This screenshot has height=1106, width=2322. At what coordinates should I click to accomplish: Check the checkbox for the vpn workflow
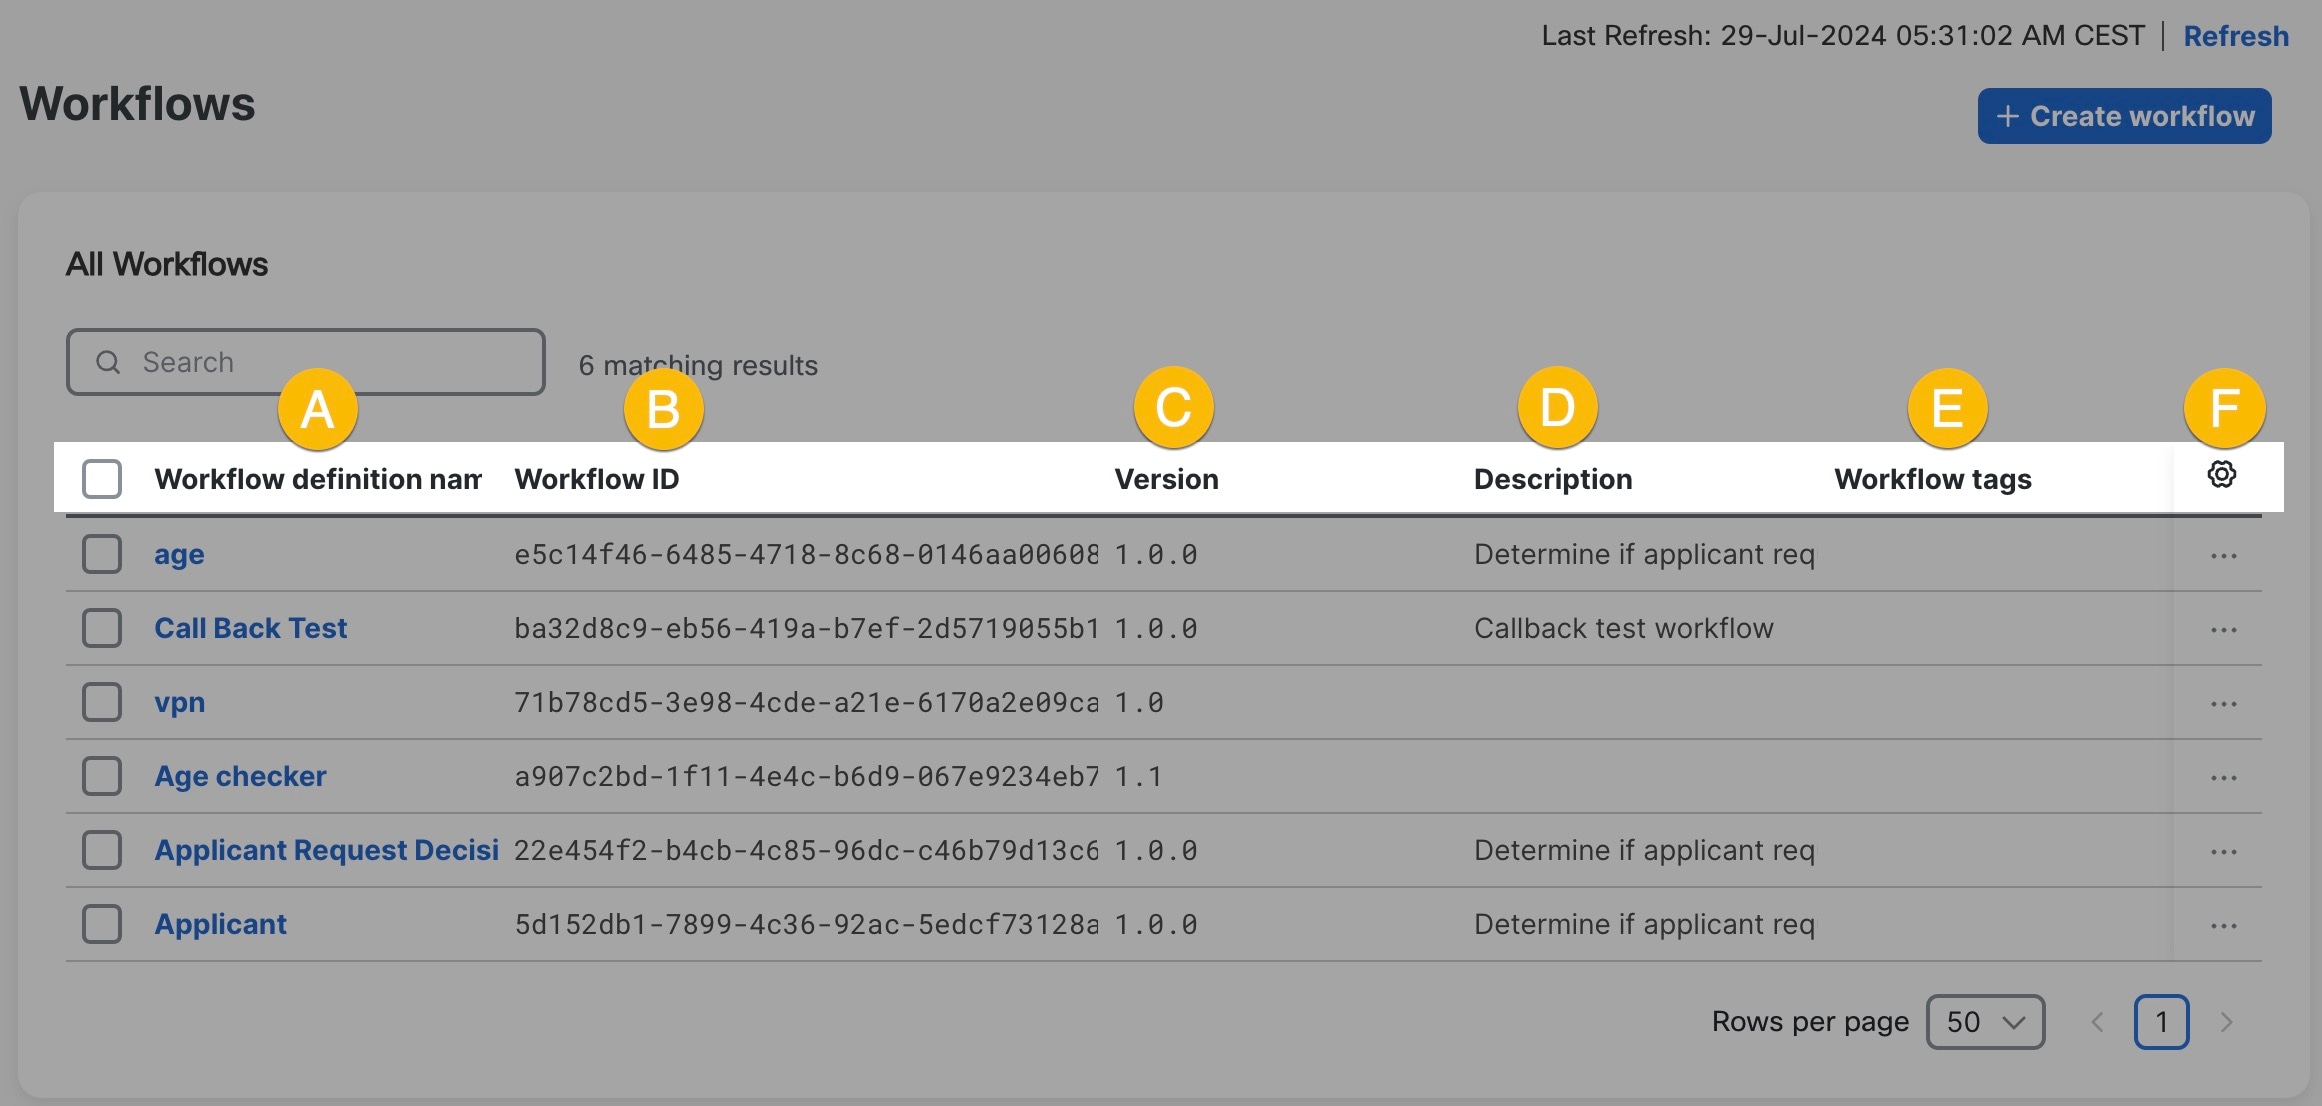[101, 702]
